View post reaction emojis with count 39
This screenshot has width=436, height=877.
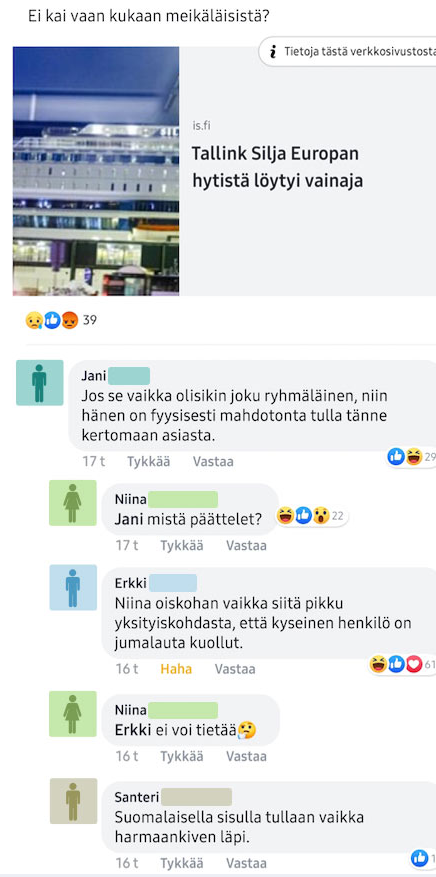point(60,320)
